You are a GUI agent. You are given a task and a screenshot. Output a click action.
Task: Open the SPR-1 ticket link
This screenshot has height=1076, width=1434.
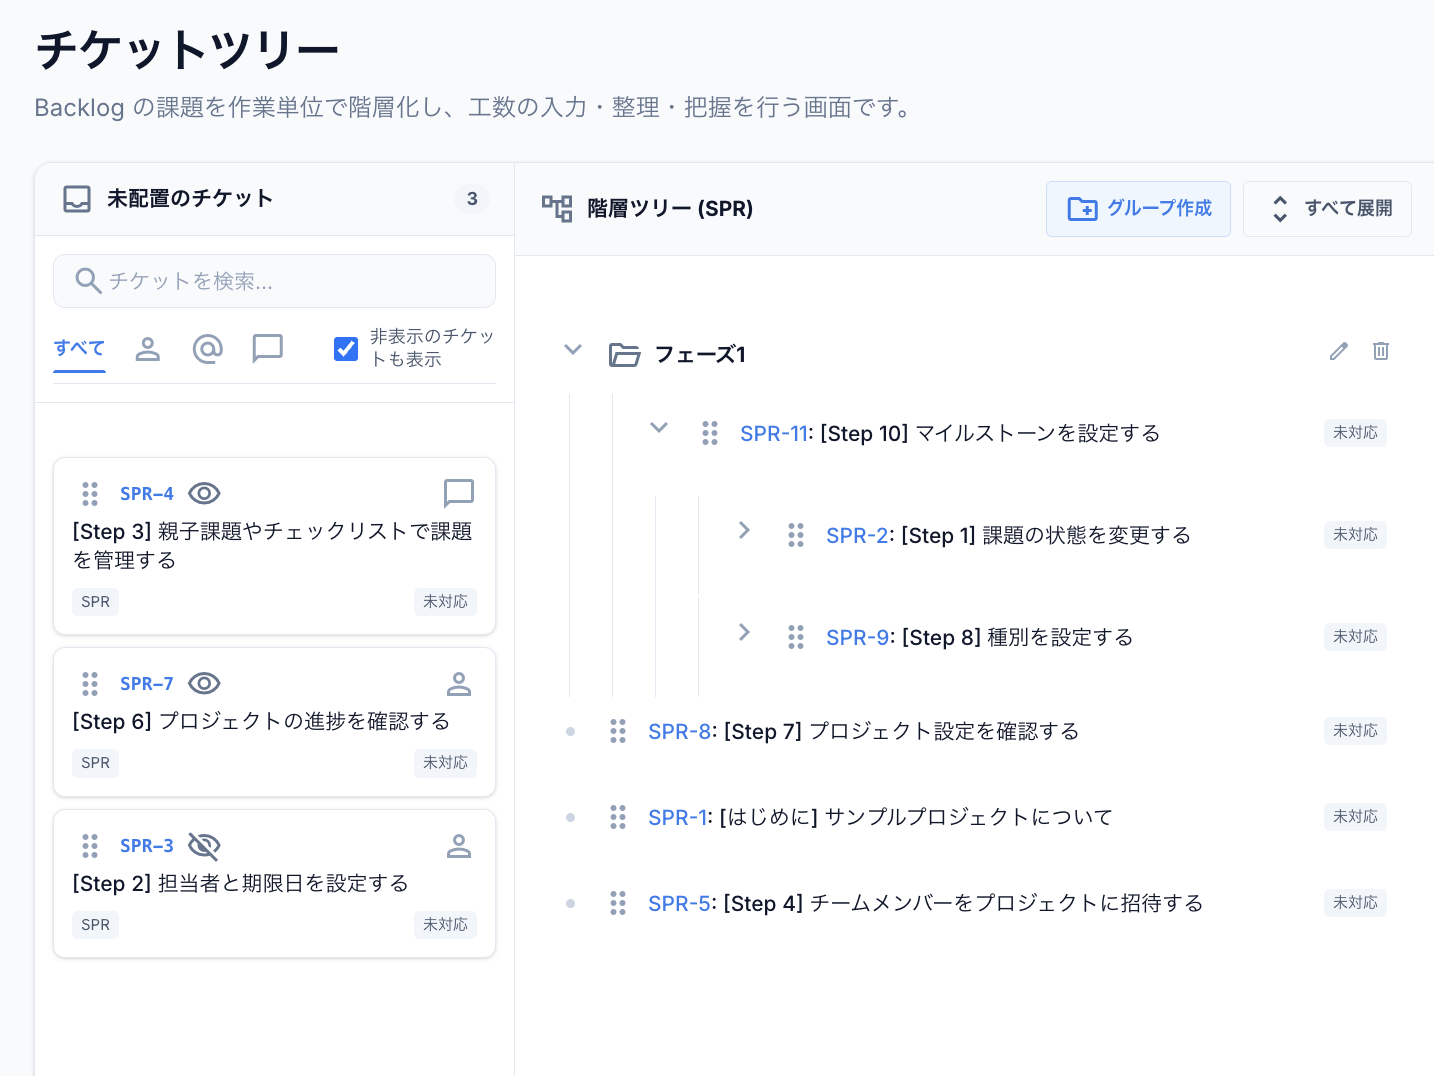pyautogui.click(x=678, y=817)
